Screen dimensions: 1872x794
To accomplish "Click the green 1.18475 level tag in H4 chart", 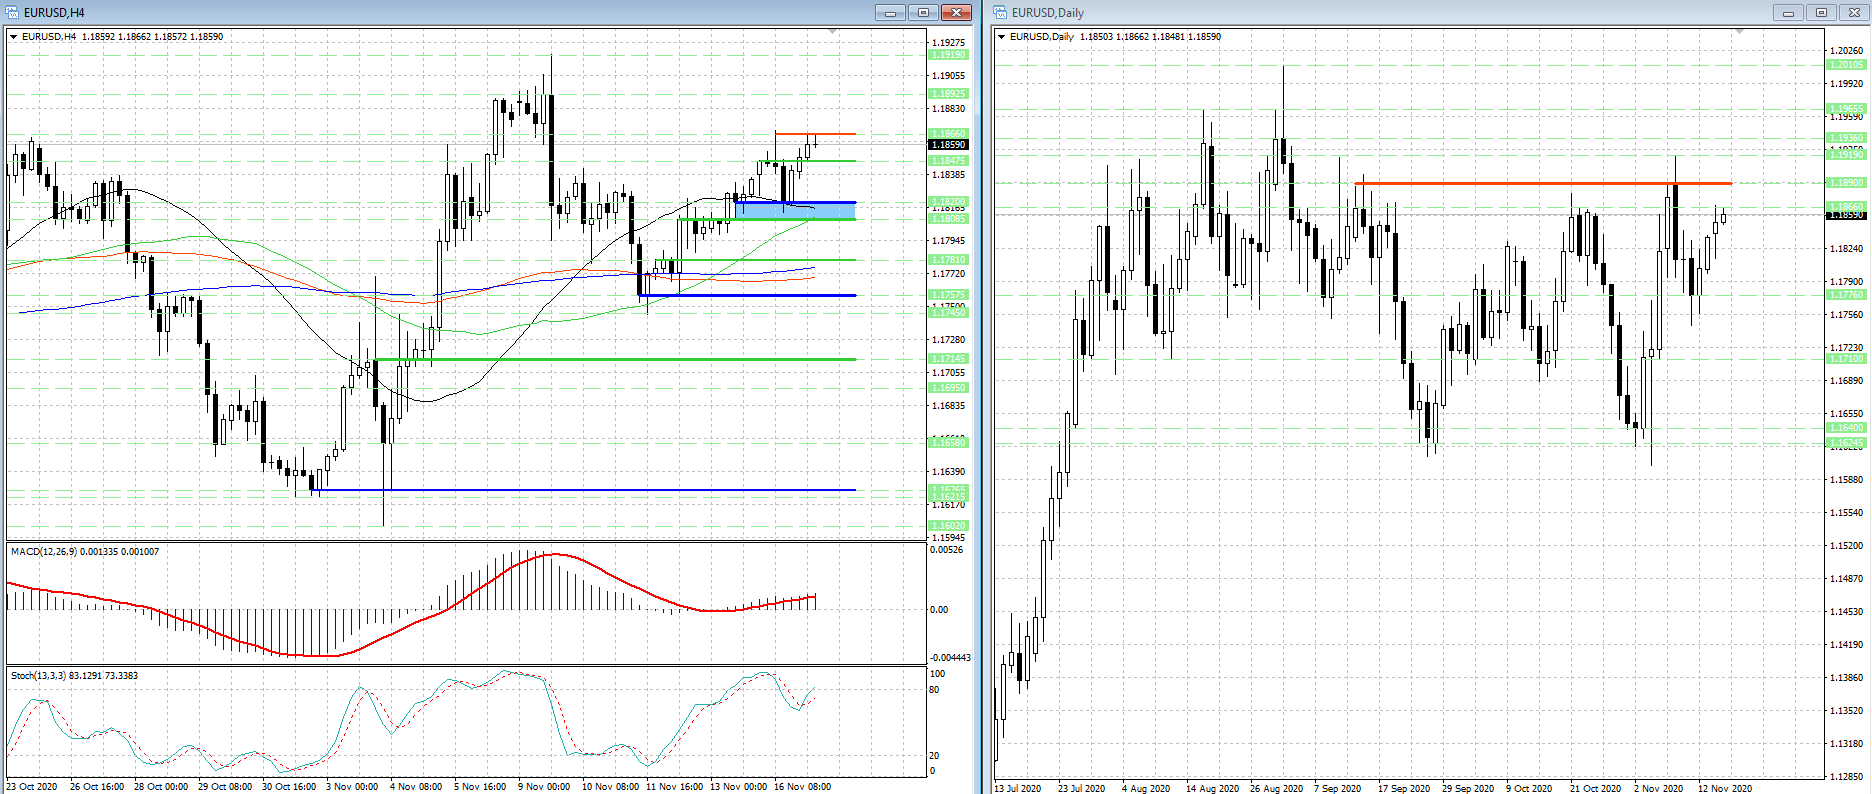I will pos(949,161).
